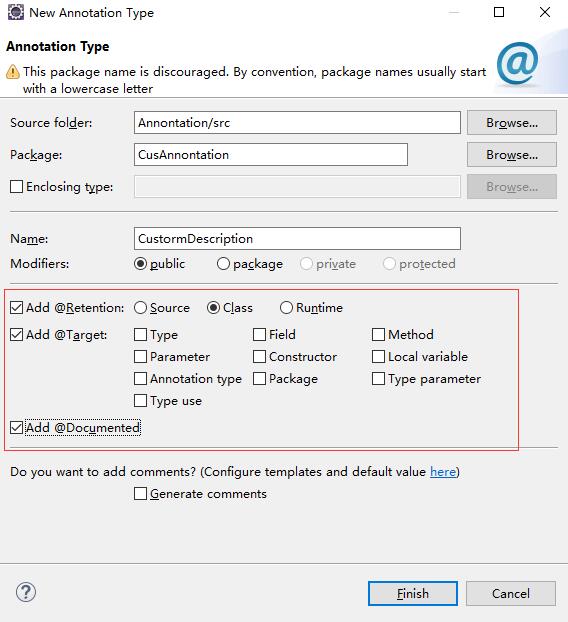Viewport: 568px width, 622px height.
Task: Tick the Package target checkbox
Action: (x=259, y=379)
